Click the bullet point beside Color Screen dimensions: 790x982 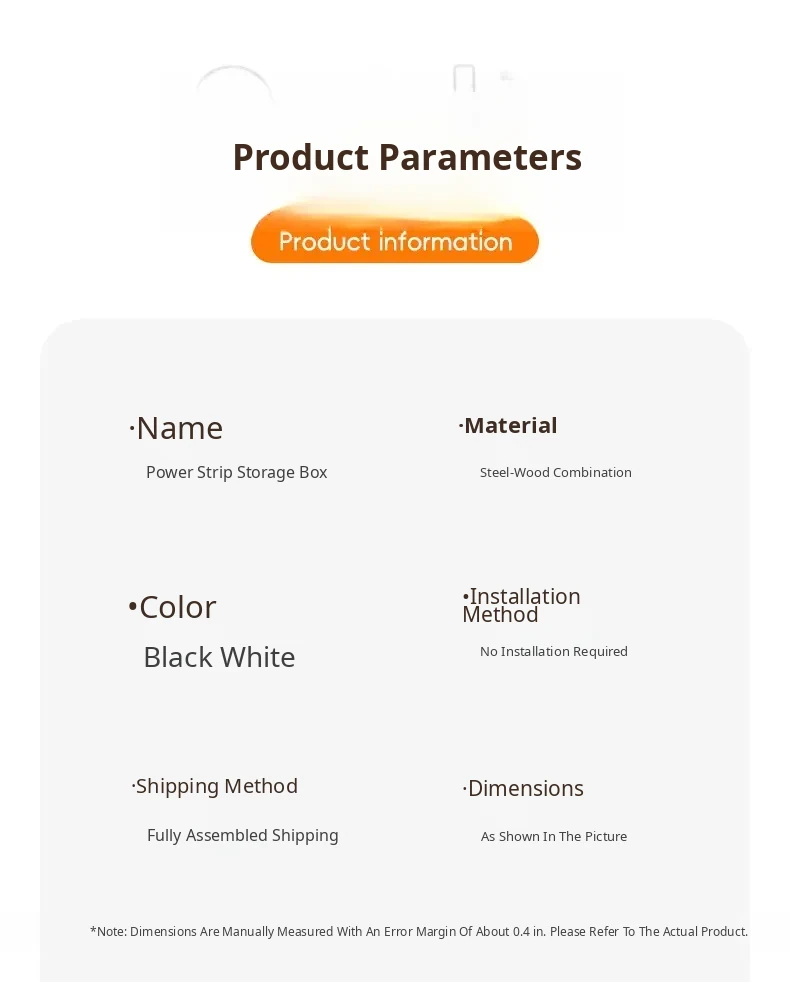pyautogui.click(x=133, y=607)
